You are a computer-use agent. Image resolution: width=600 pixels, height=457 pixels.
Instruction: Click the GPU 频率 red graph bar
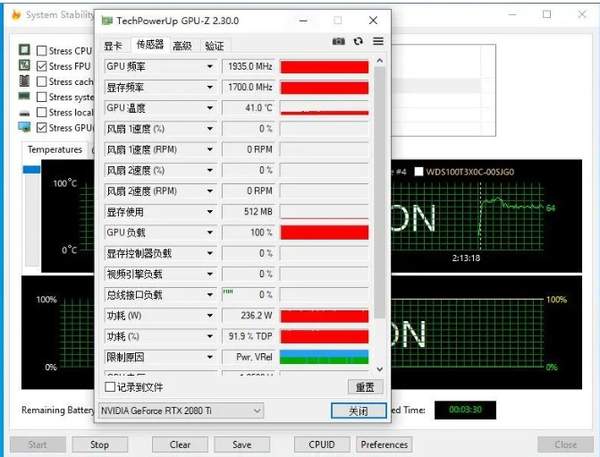point(324,67)
